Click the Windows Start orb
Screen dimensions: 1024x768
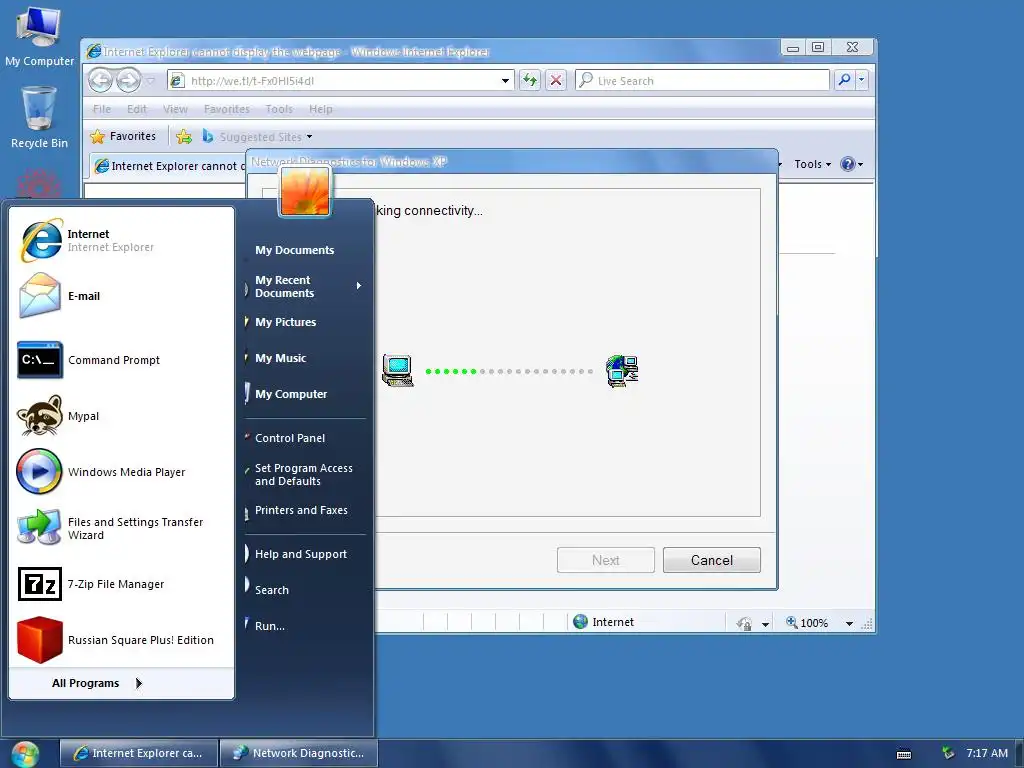[25, 754]
